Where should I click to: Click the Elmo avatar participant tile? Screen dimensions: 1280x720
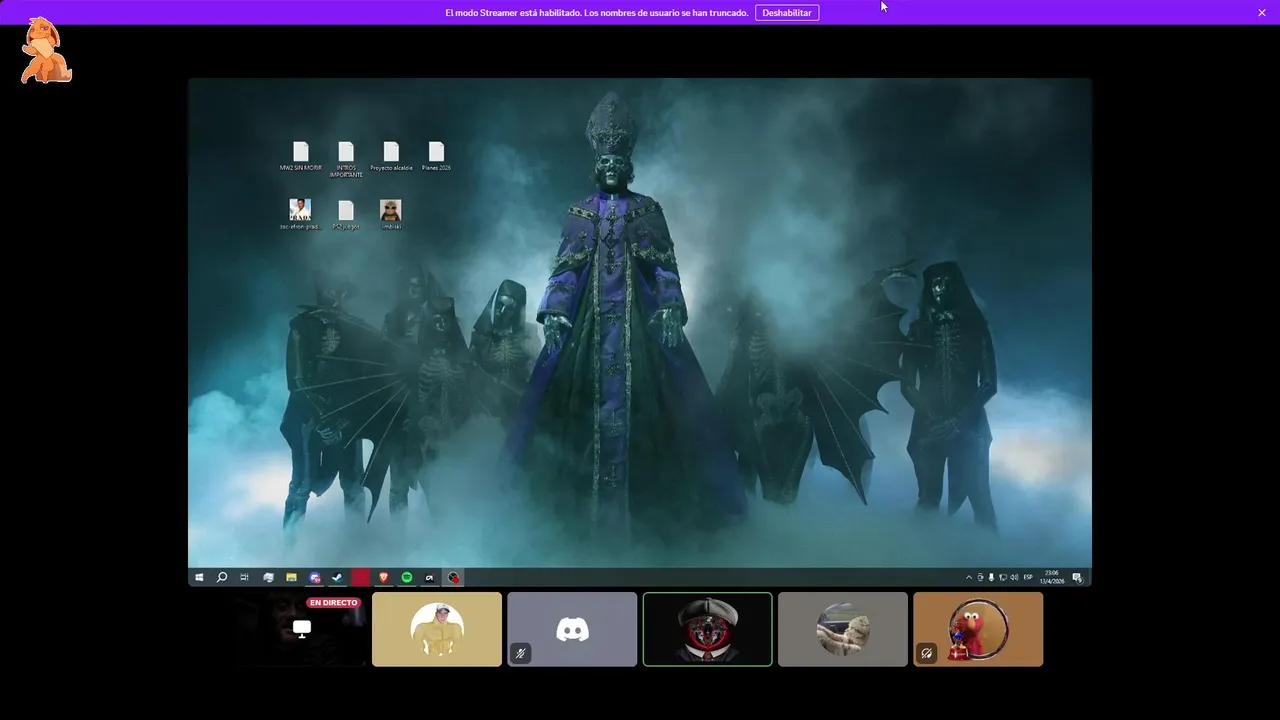978,629
